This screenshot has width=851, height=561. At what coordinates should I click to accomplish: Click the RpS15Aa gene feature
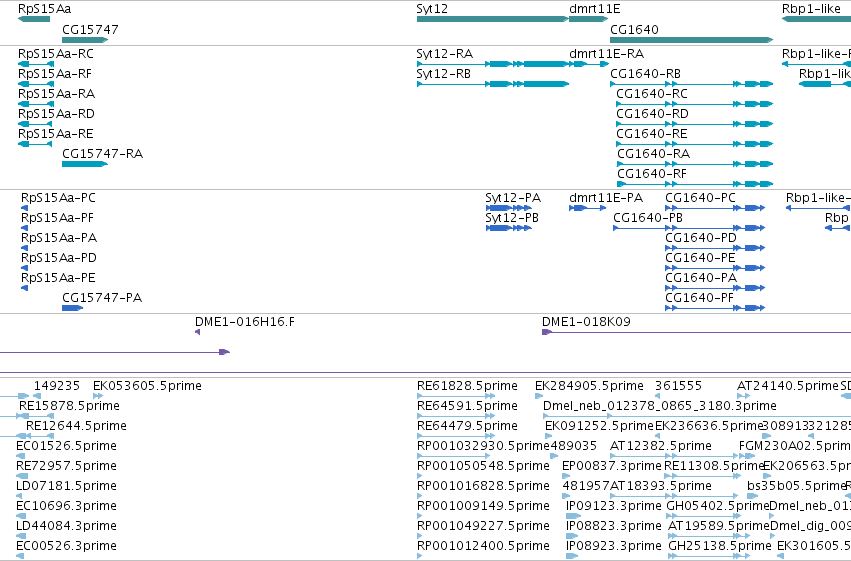click(34, 19)
